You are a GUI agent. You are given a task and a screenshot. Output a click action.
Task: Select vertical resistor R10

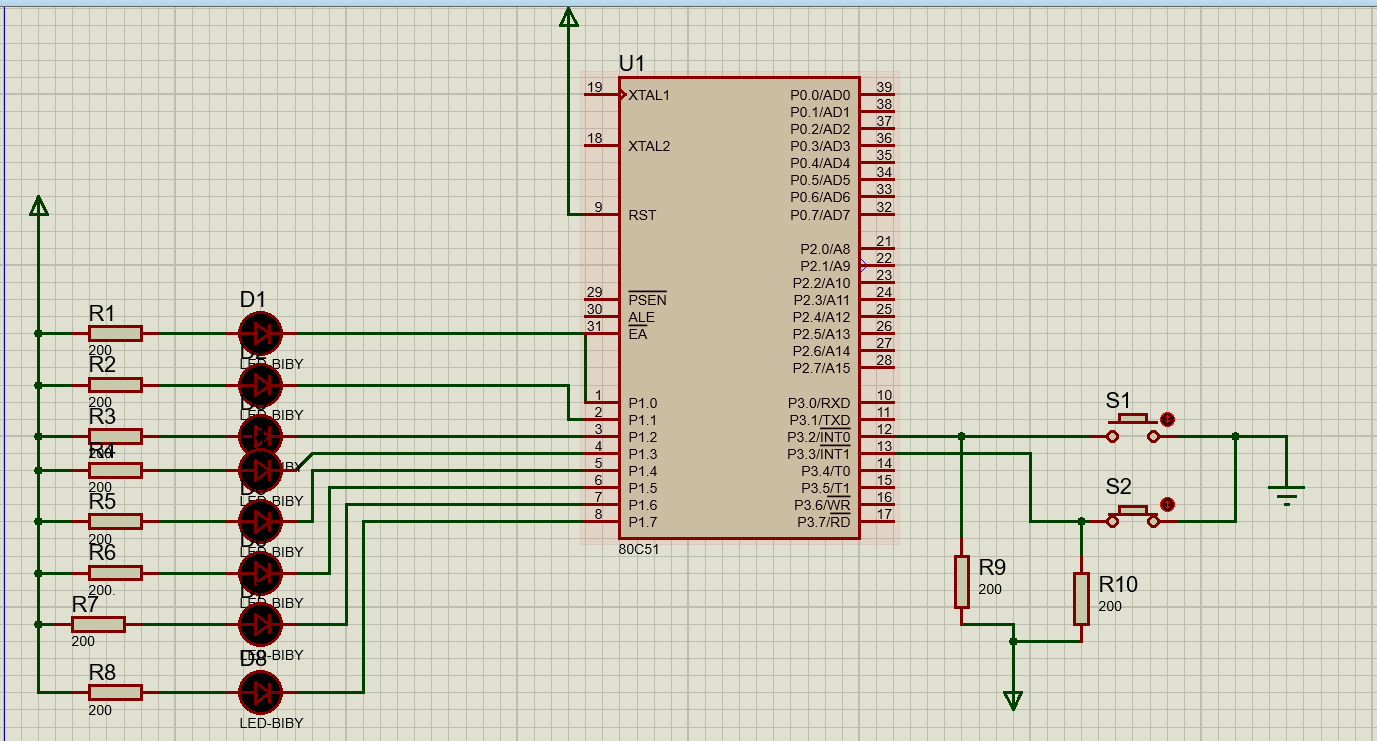tap(1081, 598)
